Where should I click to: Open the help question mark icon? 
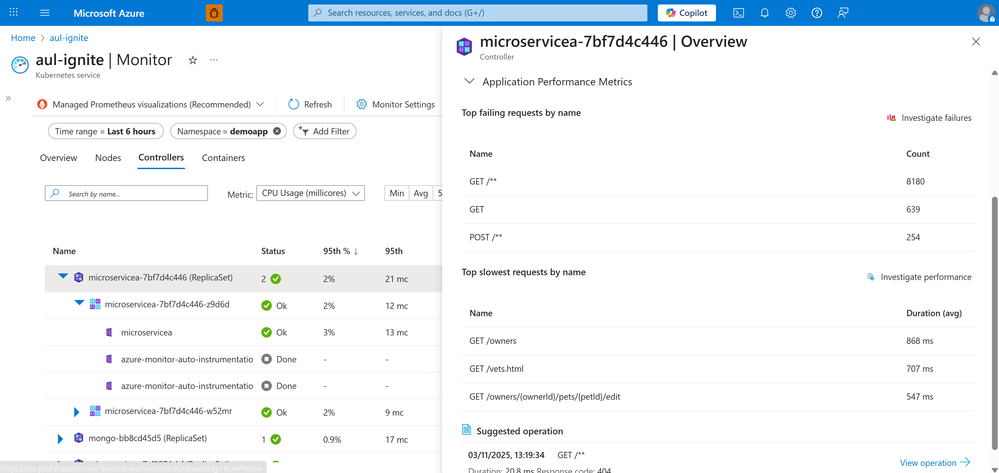point(817,13)
